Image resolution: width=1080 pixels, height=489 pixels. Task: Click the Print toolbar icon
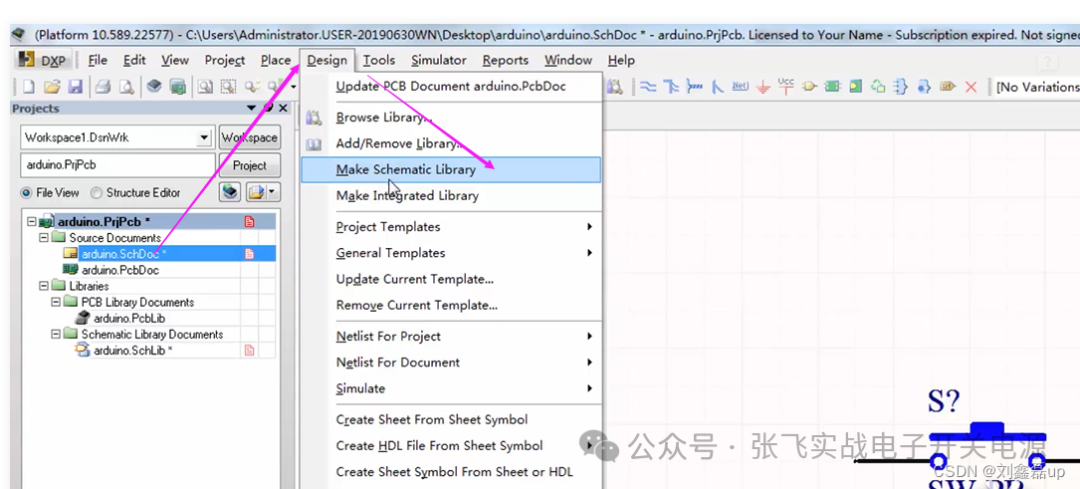click(x=103, y=87)
